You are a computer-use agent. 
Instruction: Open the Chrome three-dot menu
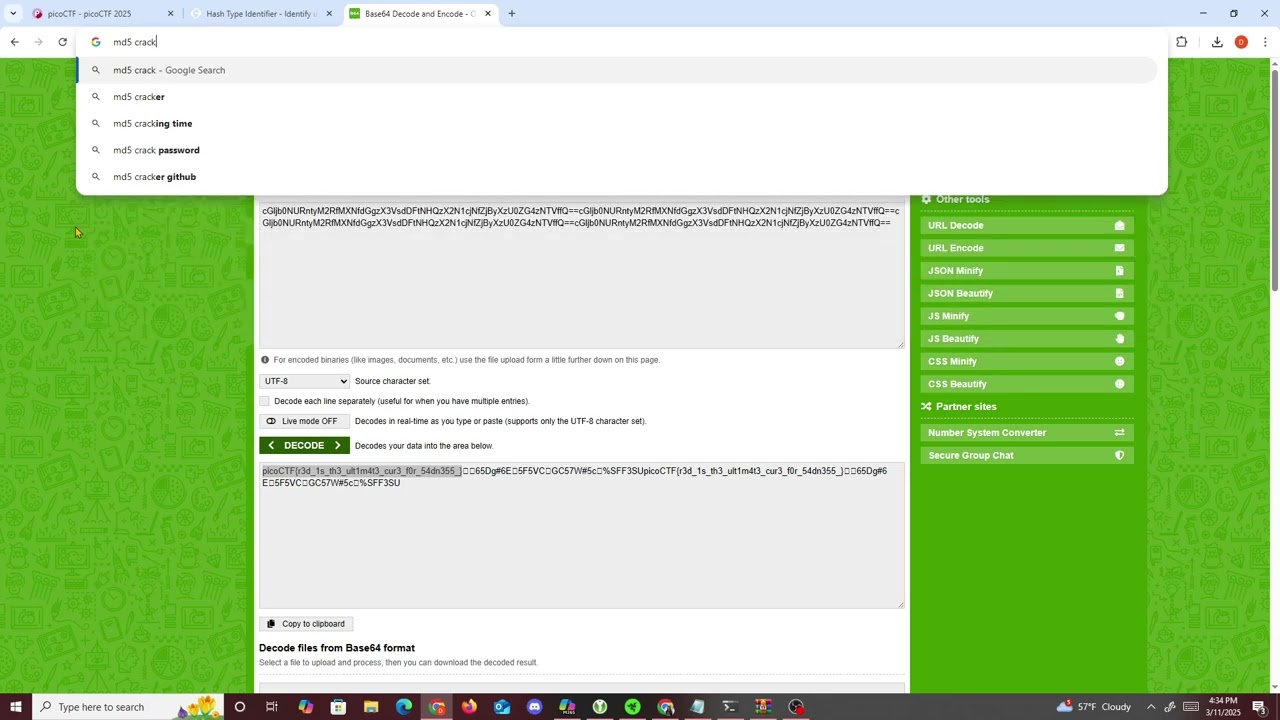point(1265,42)
